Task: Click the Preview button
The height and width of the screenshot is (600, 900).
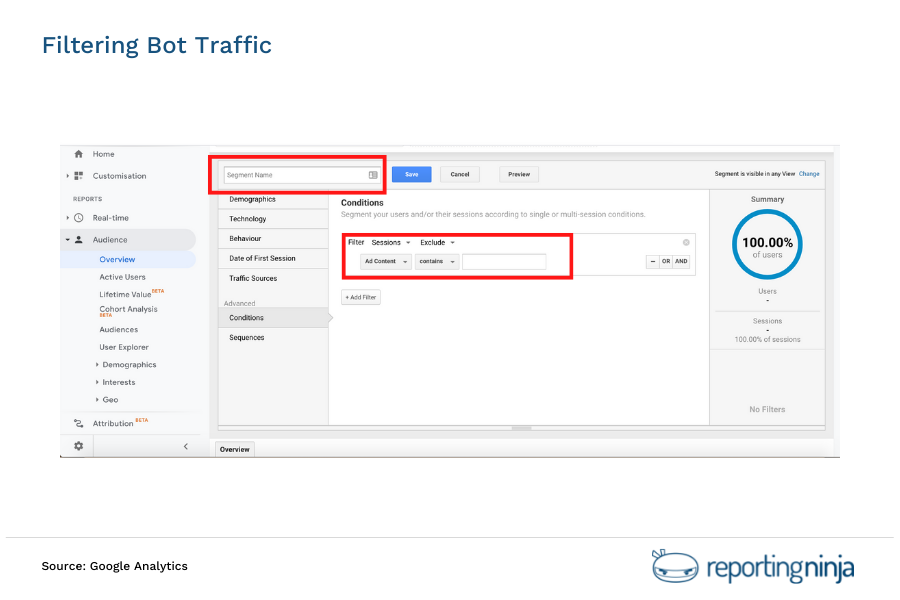Action: pos(519,174)
